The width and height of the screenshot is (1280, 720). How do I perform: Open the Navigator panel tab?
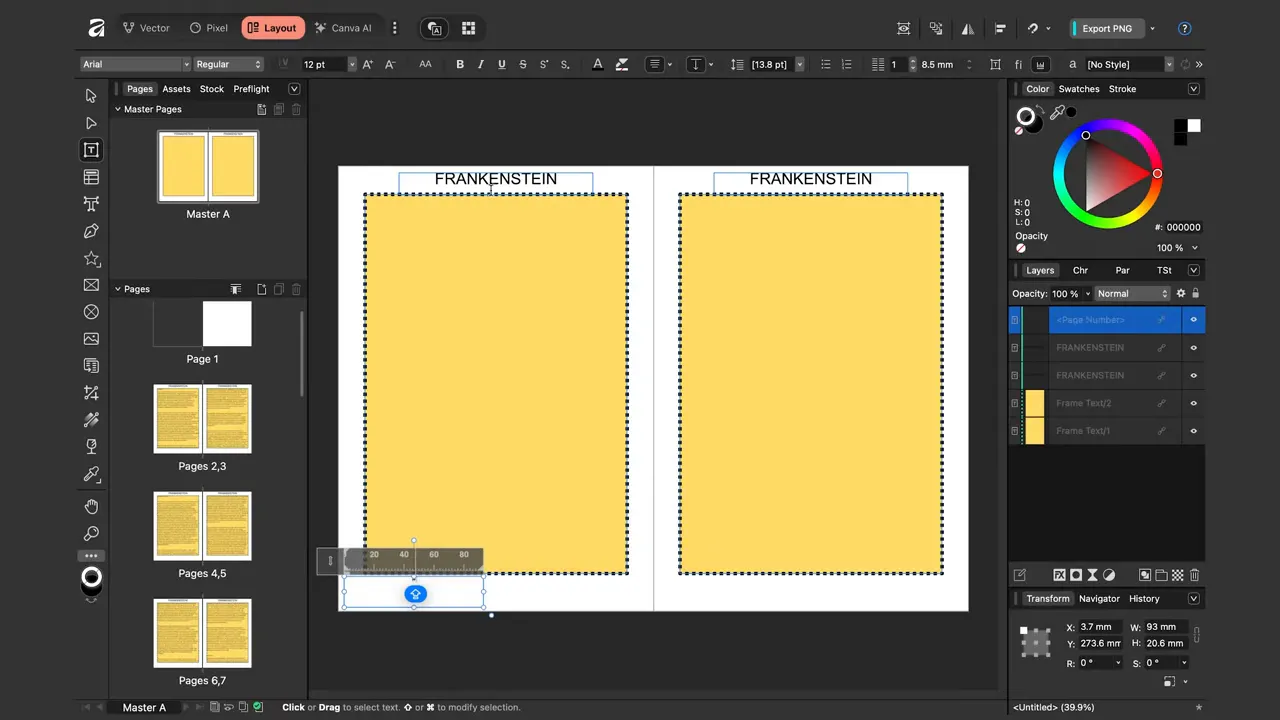[1099, 598]
